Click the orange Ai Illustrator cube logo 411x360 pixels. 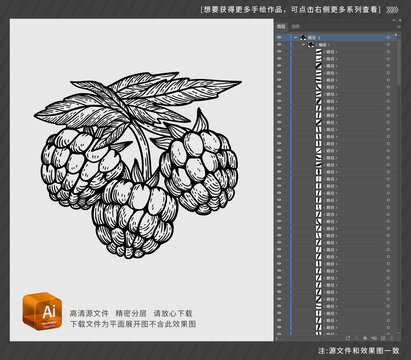pyautogui.click(x=42, y=311)
